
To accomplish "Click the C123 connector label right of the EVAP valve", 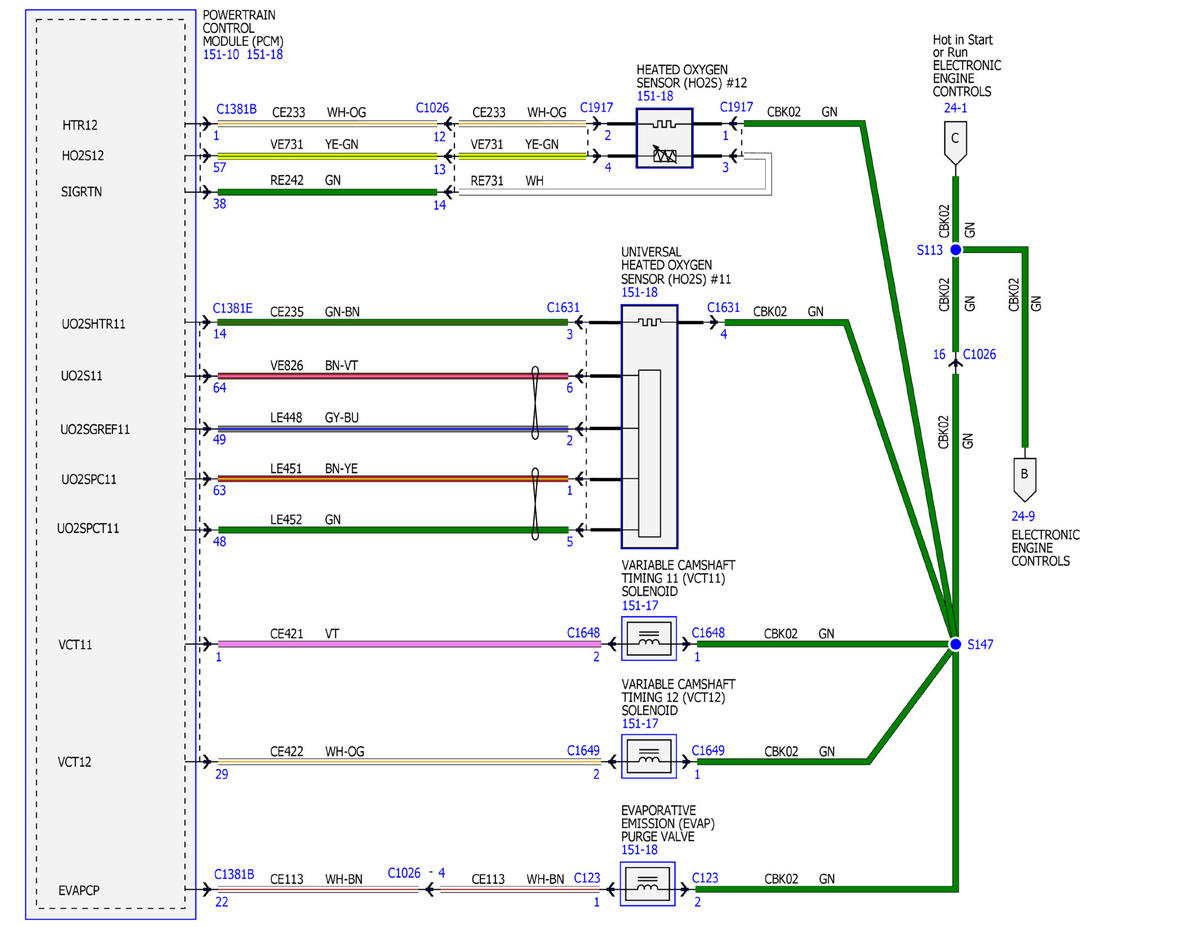I will [705, 878].
